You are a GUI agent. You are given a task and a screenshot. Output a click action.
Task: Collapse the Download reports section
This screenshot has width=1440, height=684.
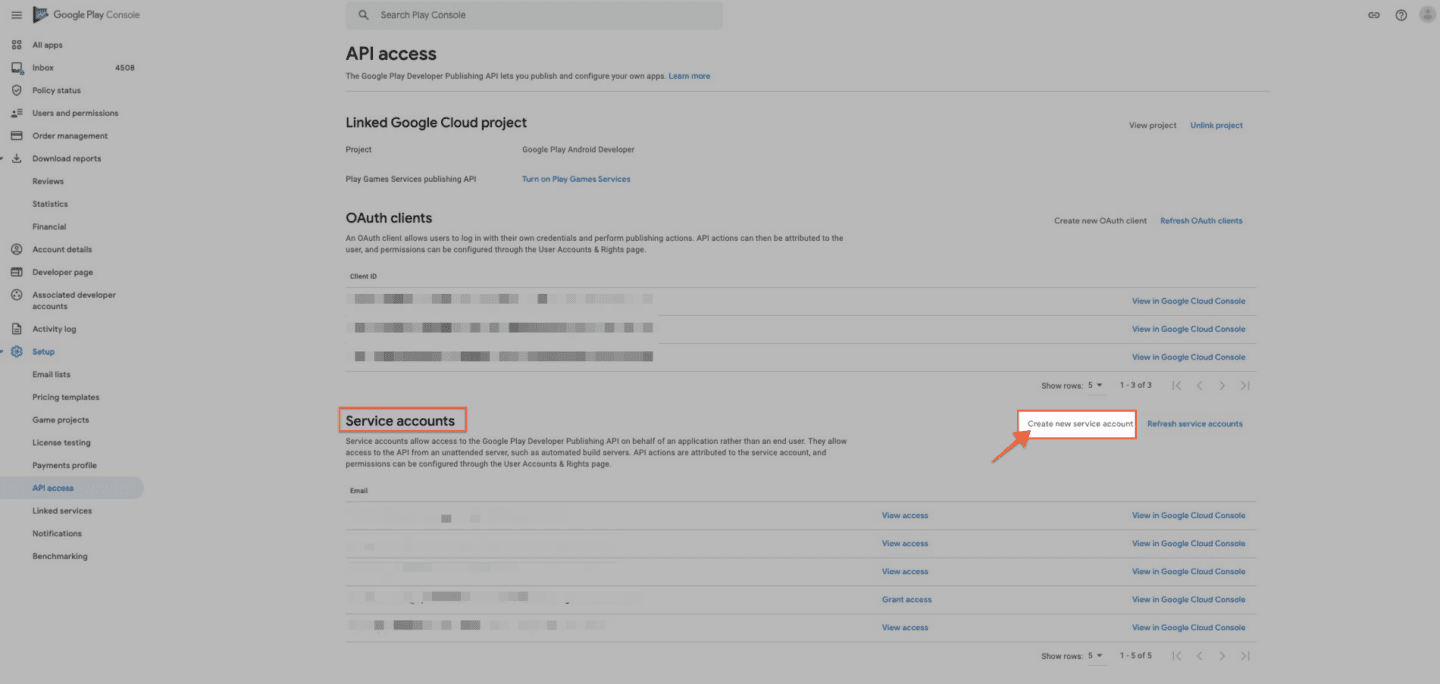tap(3, 159)
